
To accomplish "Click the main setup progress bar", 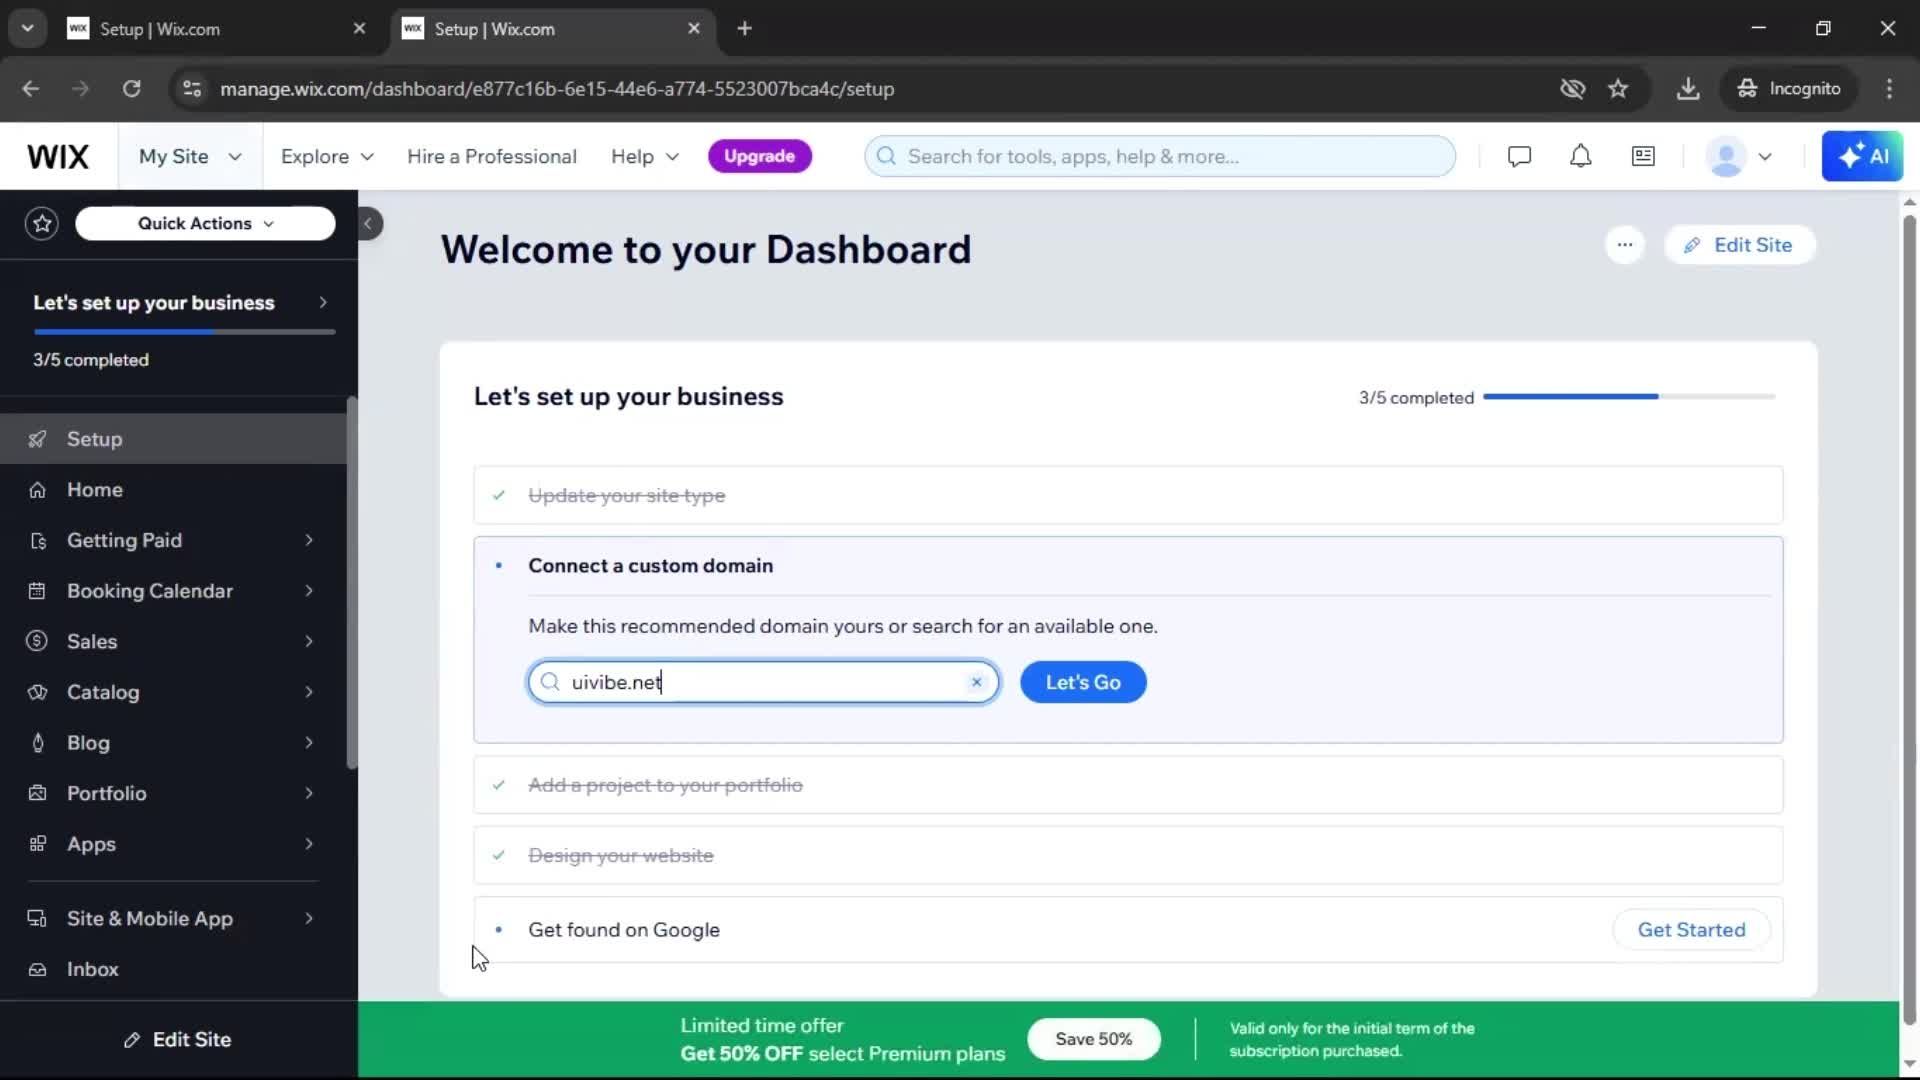I will coord(1629,397).
